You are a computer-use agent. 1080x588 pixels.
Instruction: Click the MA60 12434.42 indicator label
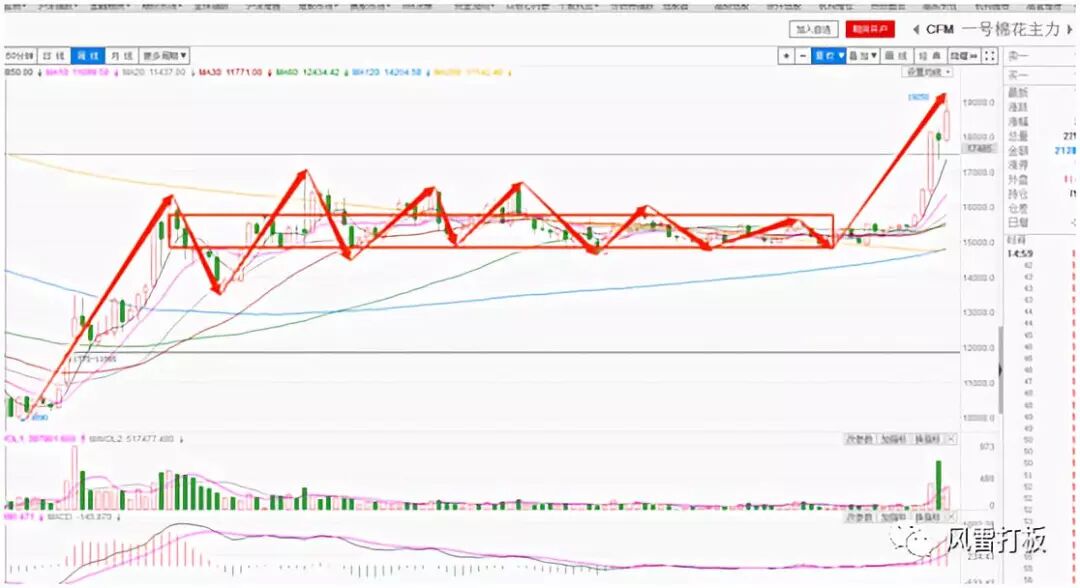[307, 72]
